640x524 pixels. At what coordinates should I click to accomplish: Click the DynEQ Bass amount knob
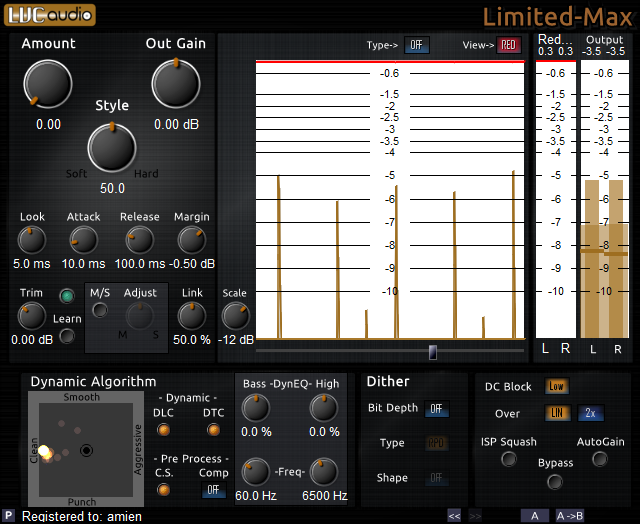256,408
